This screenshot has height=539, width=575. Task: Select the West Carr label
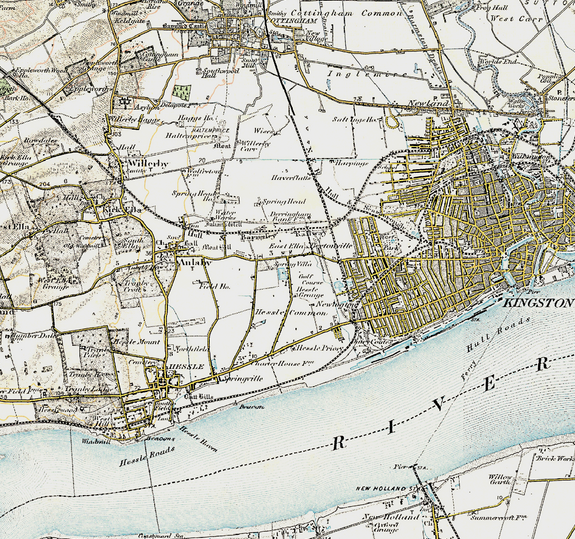516,18
